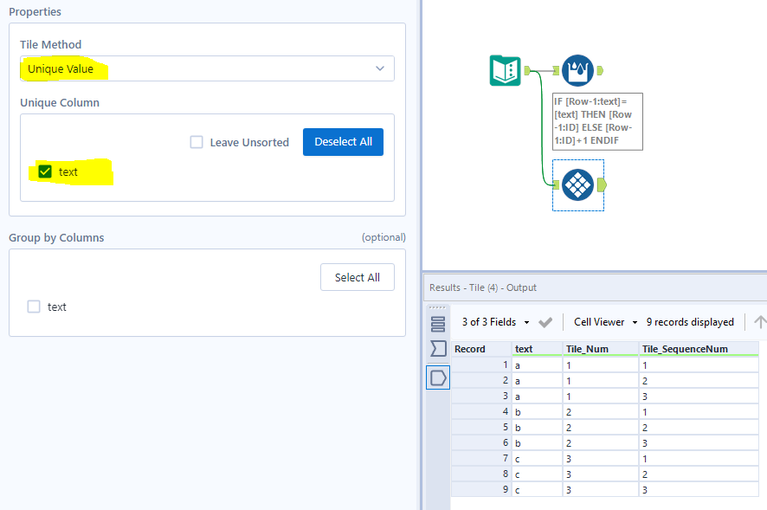Click the Tile_Num column header
This screenshot has height=510, width=767.
601,349
